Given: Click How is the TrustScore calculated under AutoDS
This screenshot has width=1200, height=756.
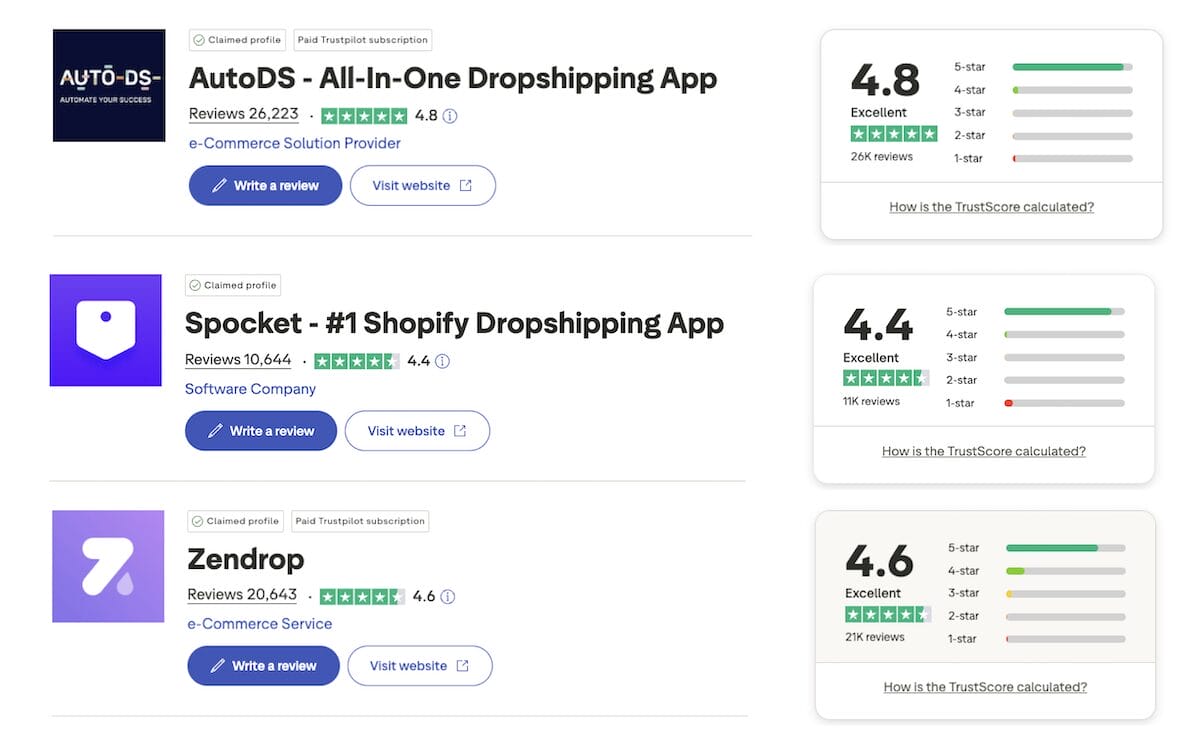Looking at the screenshot, I should (990, 206).
